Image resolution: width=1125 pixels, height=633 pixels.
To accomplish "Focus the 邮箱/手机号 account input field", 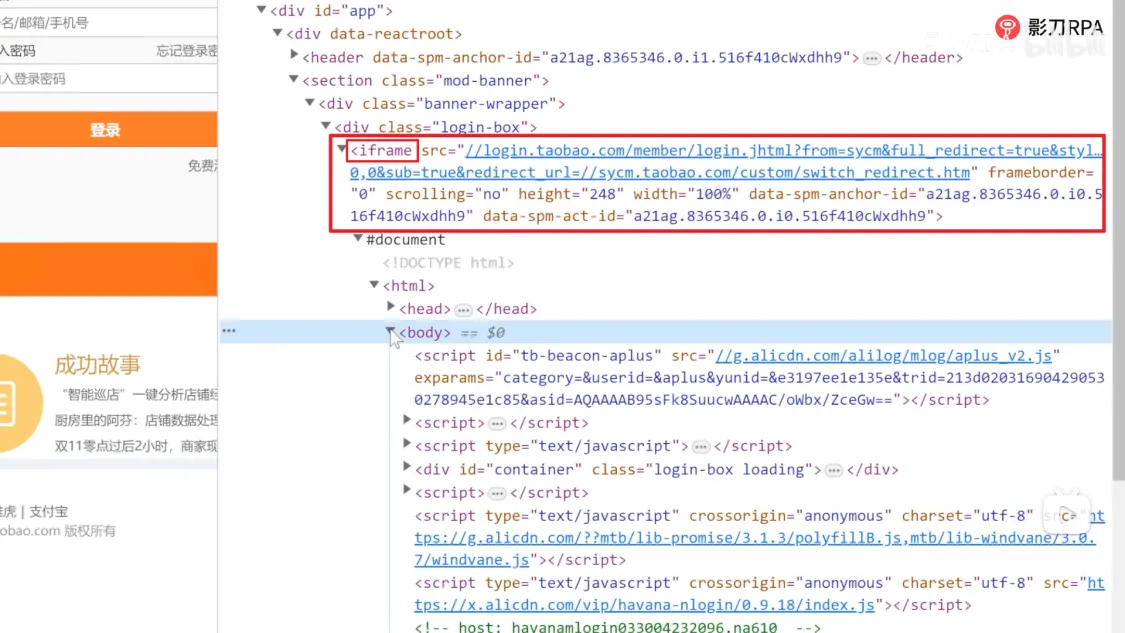I will (108, 22).
